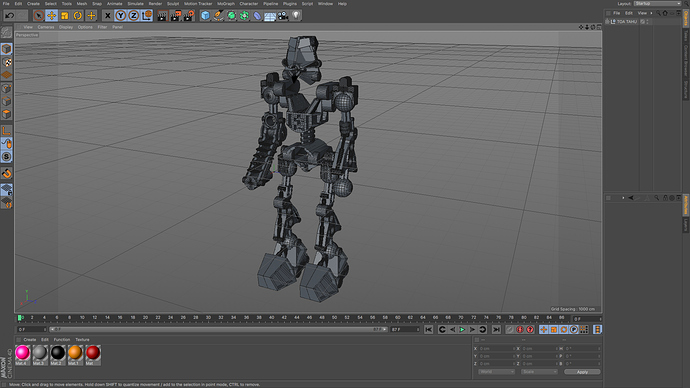Open the Character menu
This screenshot has height=388, width=690.
(249, 4)
